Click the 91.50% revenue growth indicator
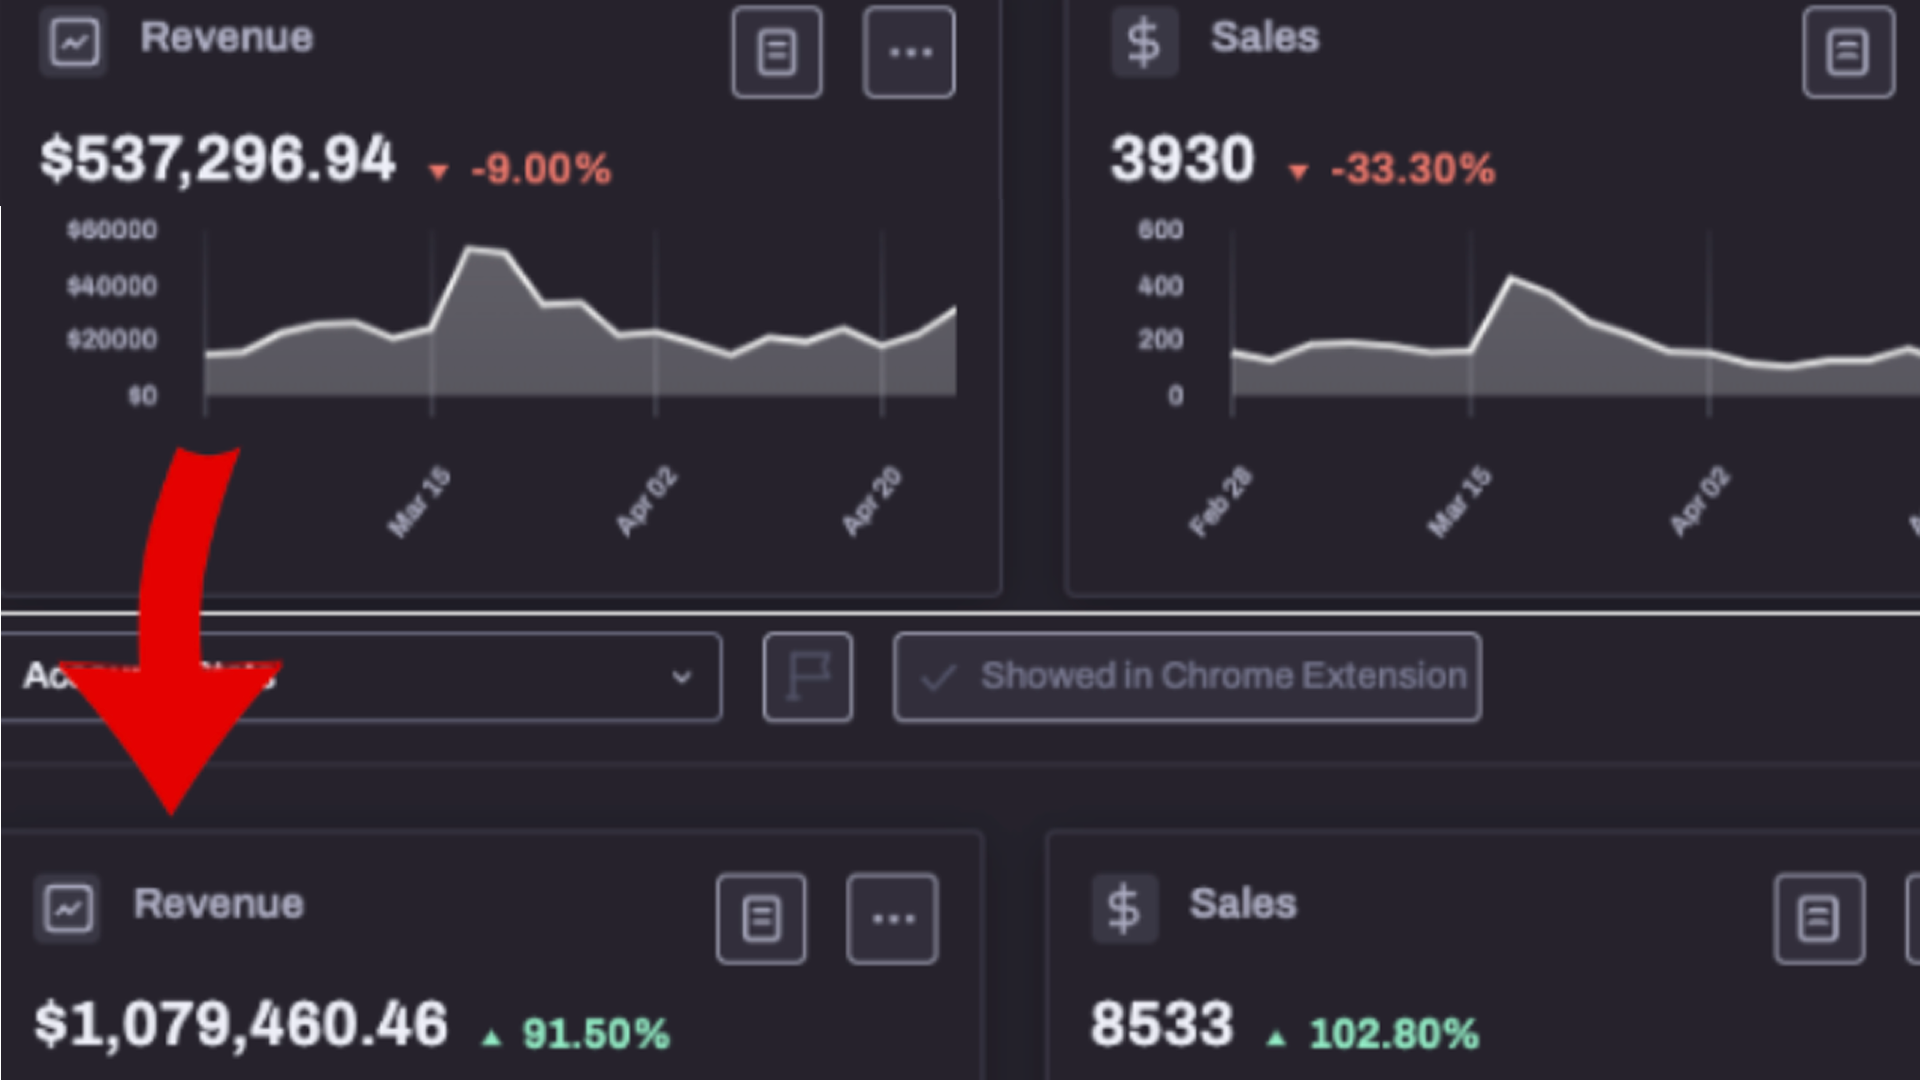This screenshot has height=1080, width=1920. click(594, 1034)
